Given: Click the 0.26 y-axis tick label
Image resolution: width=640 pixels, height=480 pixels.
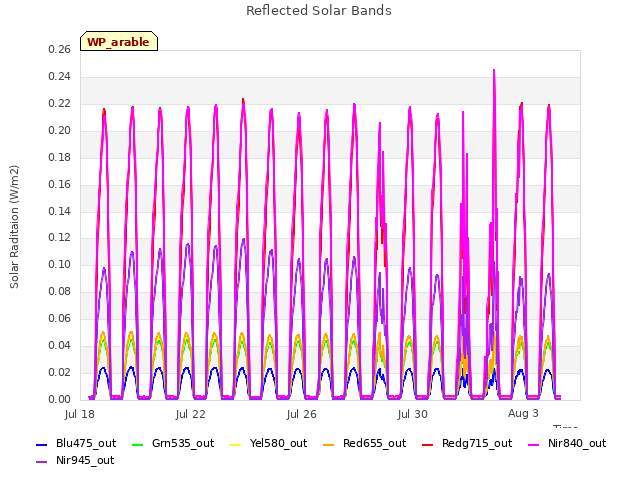Looking at the screenshot, I should click(60, 50).
